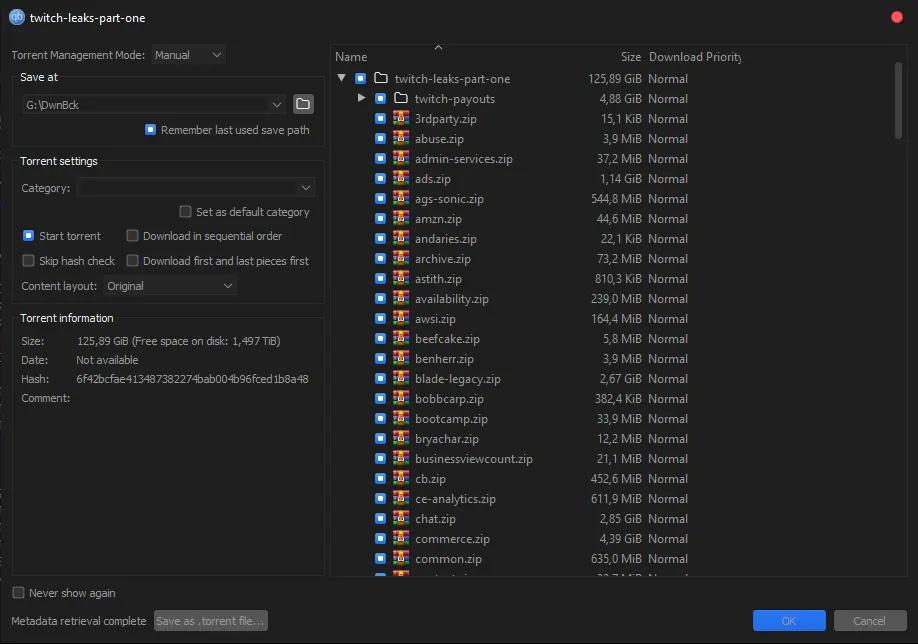Click the archive icon of 3rdparty.zip
918x644 pixels.
click(x=400, y=118)
